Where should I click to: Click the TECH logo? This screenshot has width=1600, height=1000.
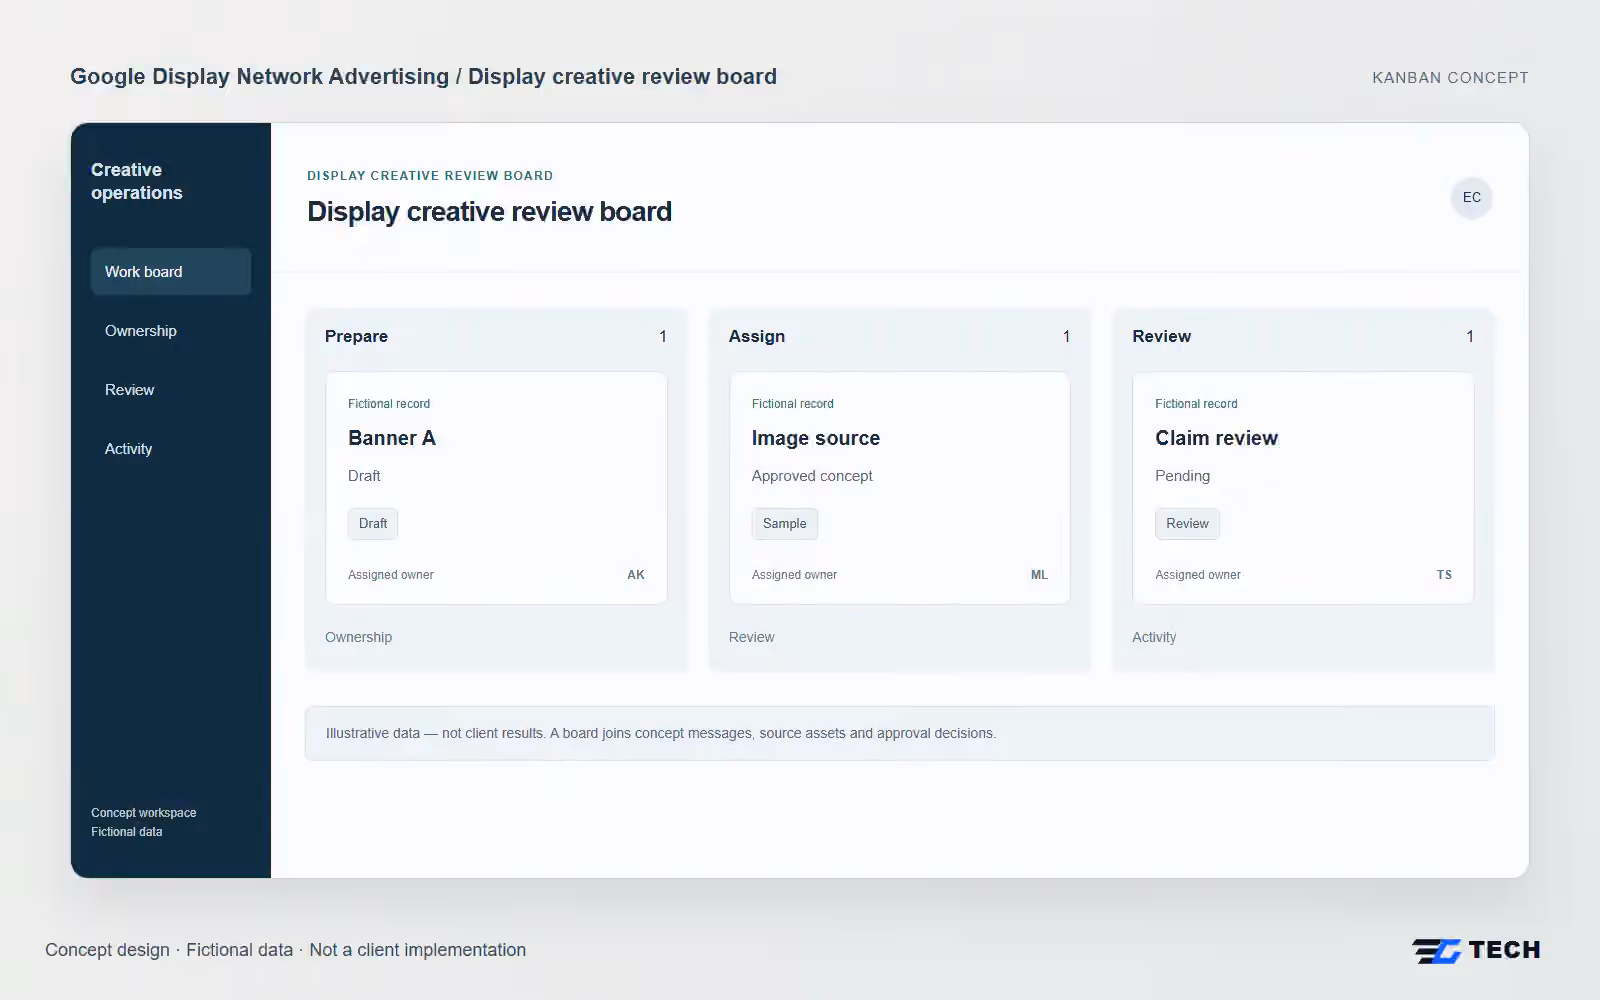[x=1476, y=950]
